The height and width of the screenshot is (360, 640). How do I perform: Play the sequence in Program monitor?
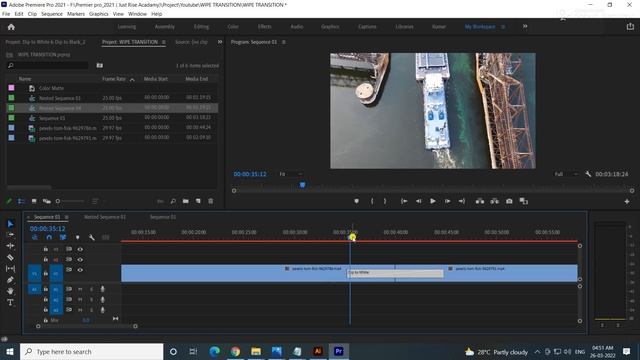pyautogui.click(x=433, y=201)
